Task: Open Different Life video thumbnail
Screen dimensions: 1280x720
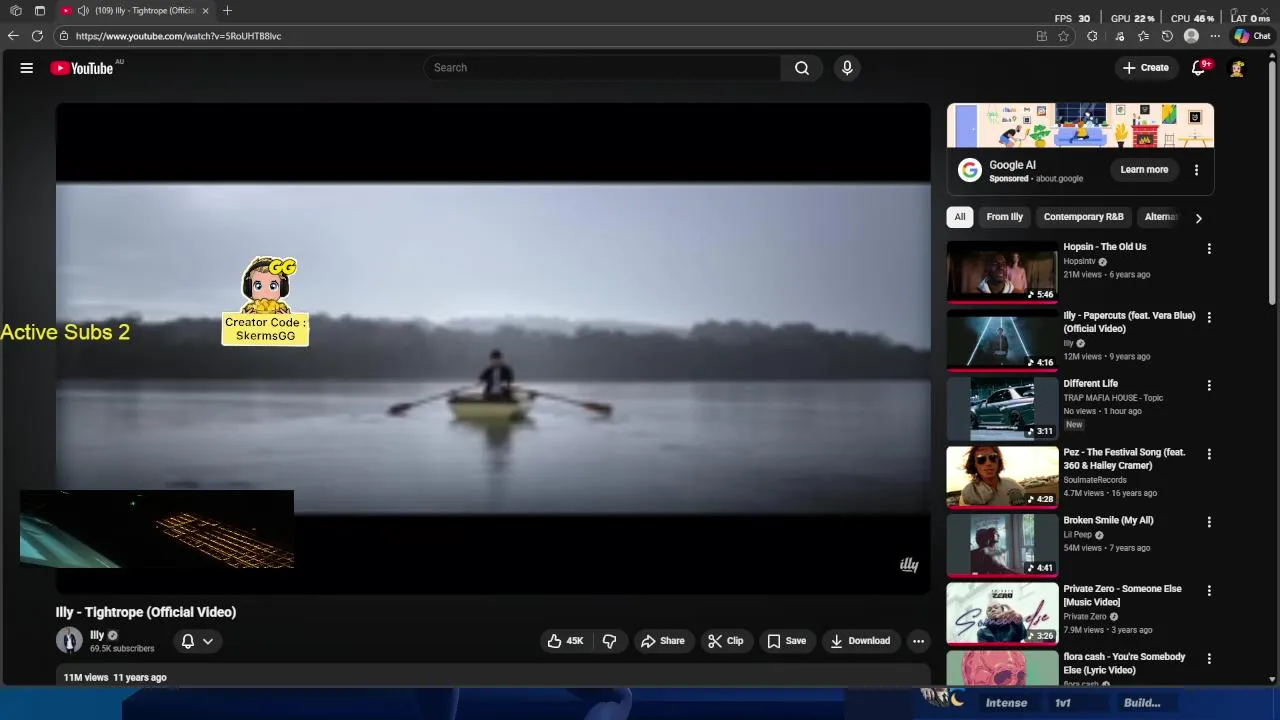Action: [1002, 408]
